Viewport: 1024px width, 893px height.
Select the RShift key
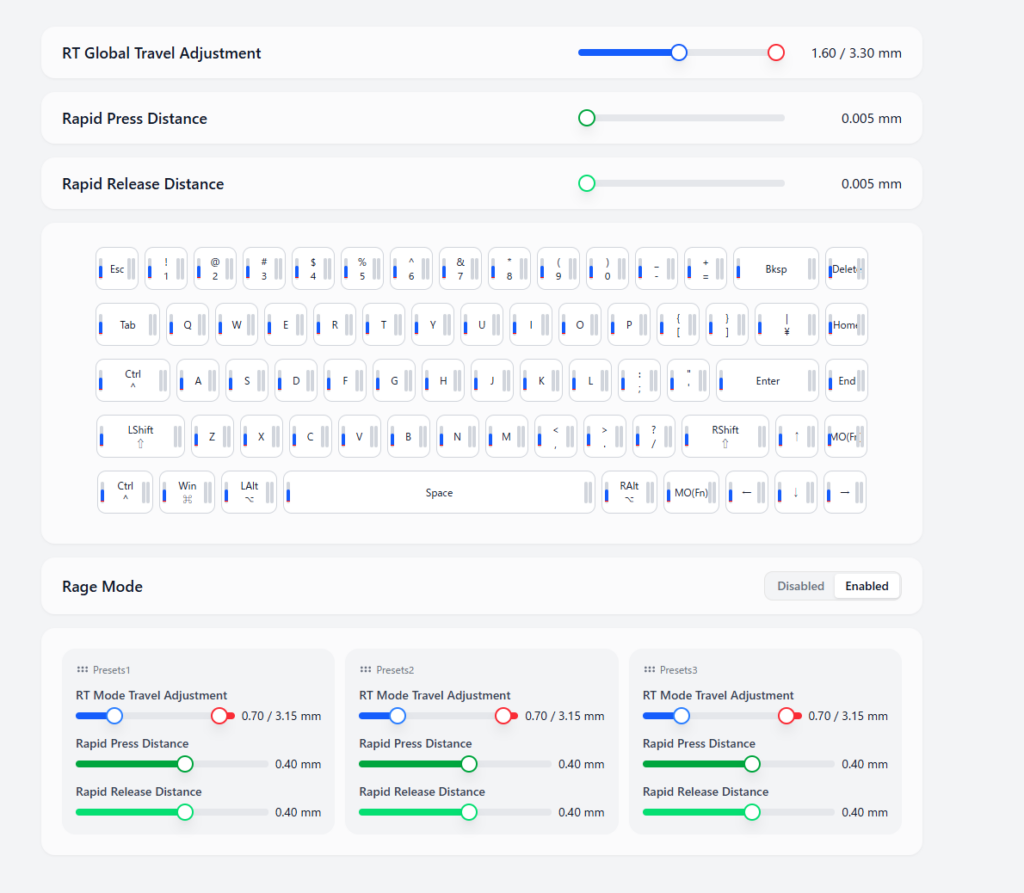tap(725, 437)
